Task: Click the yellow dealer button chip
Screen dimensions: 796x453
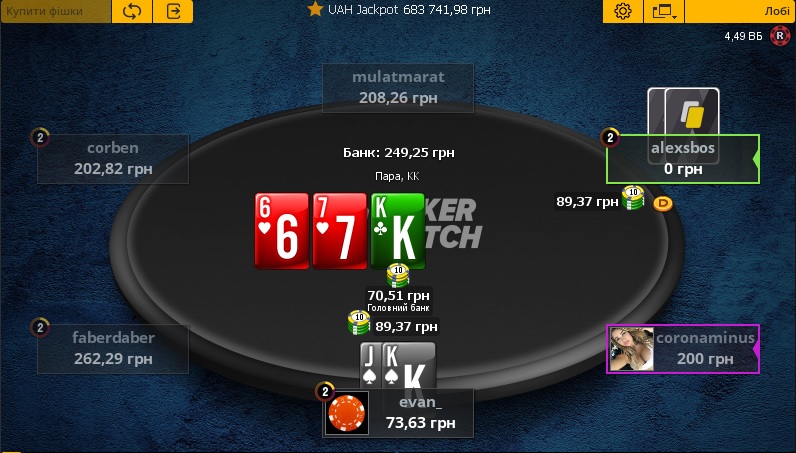Action: click(x=662, y=204)
